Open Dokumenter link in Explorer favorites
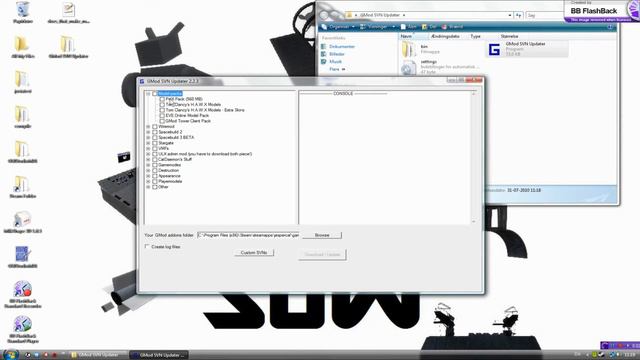The height and width of the screenshot is (360, 640). coord(342,47)
